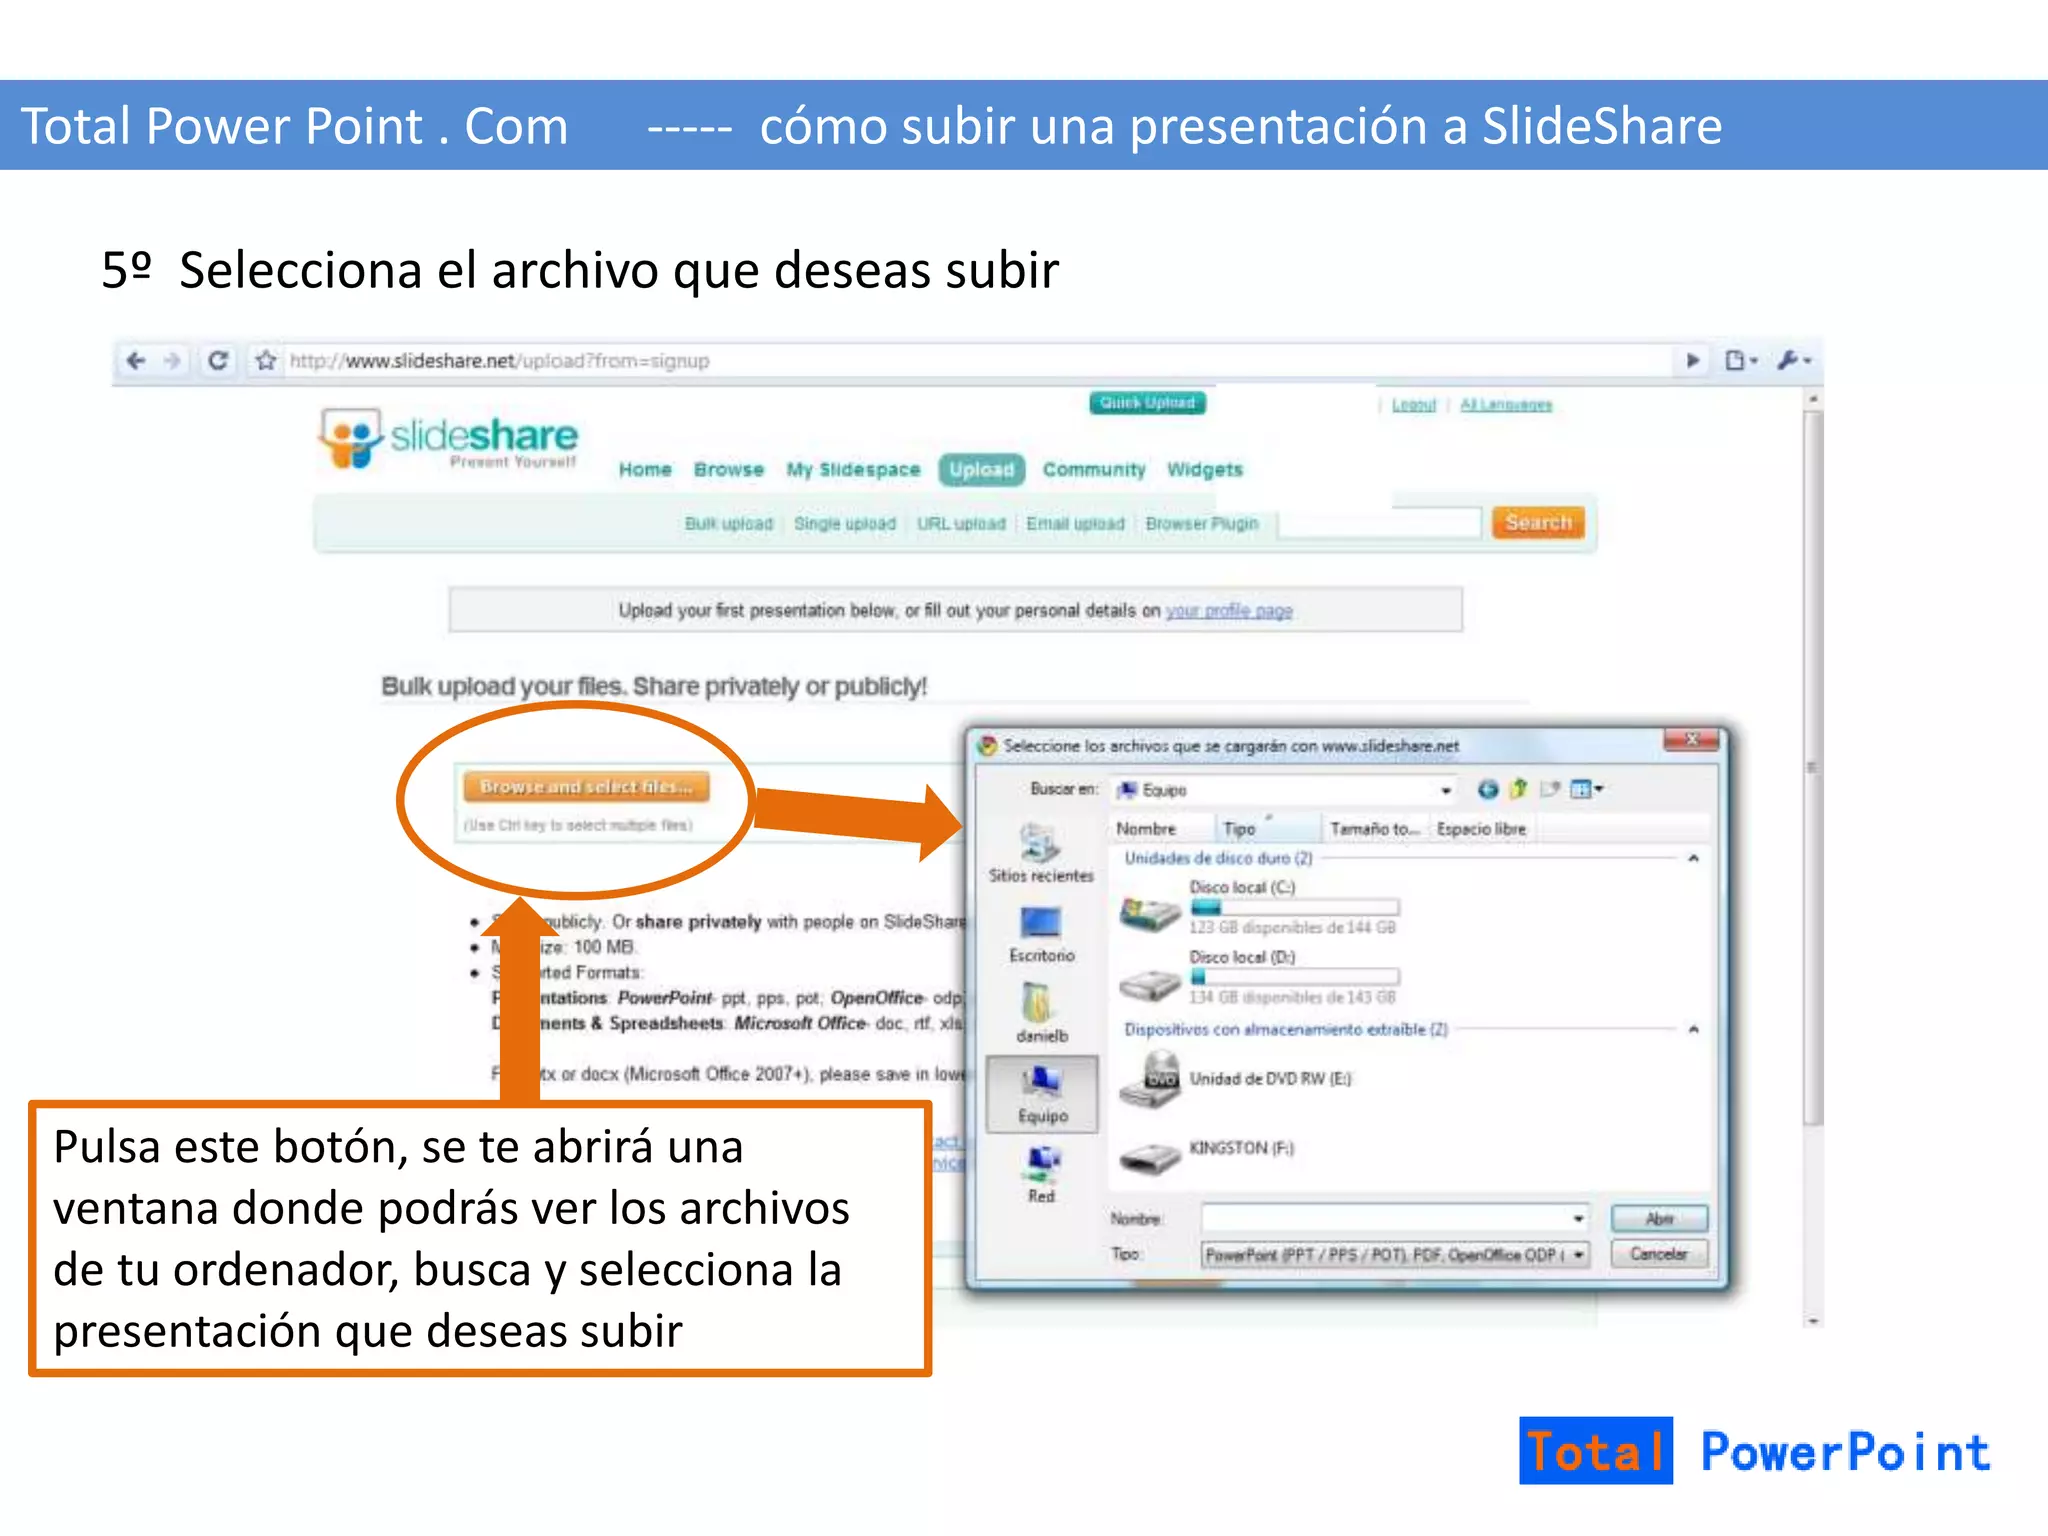Open the view options menu in dialog
The width and height of the screenshot is (2048, 1536).
click(1586, 789)
